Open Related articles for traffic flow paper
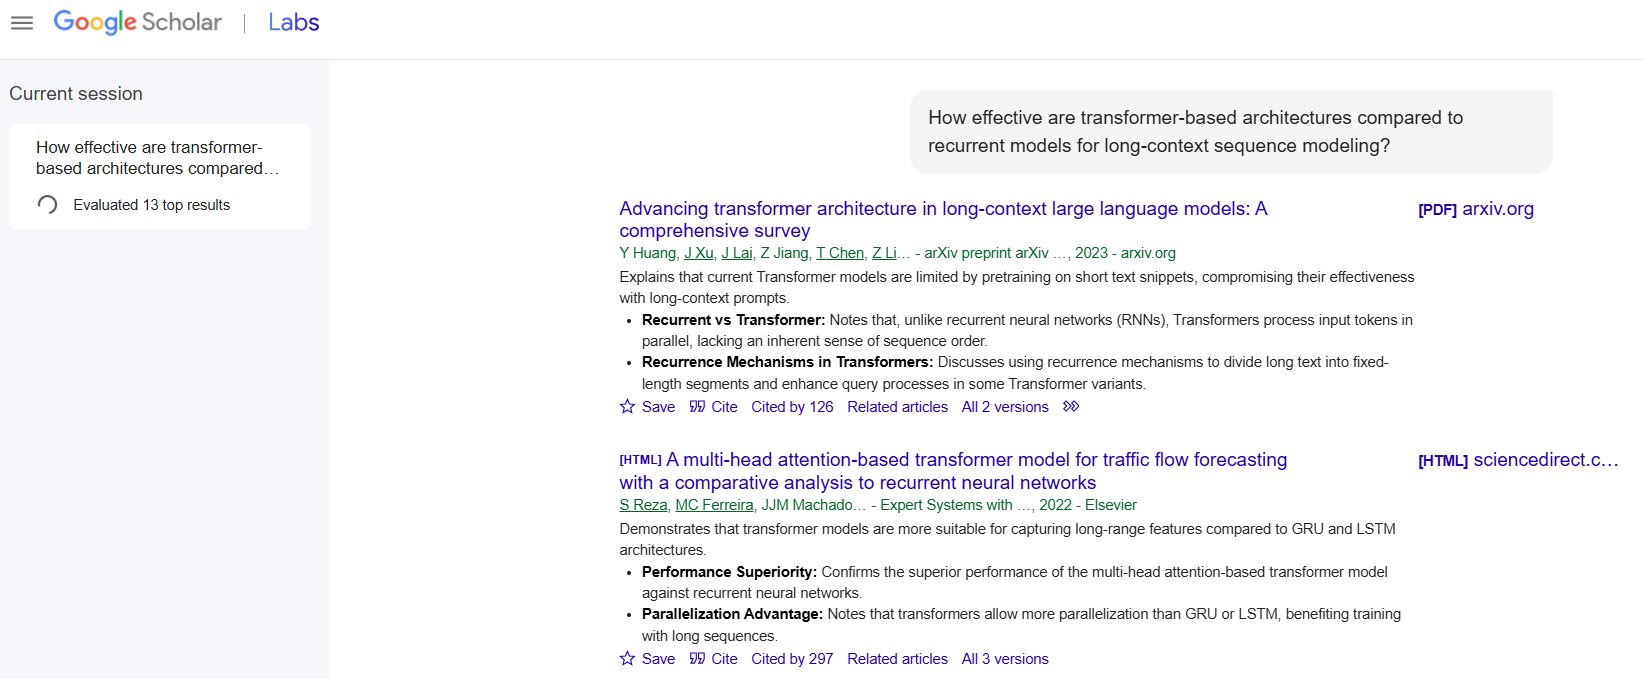 click(x=897, y=659)
